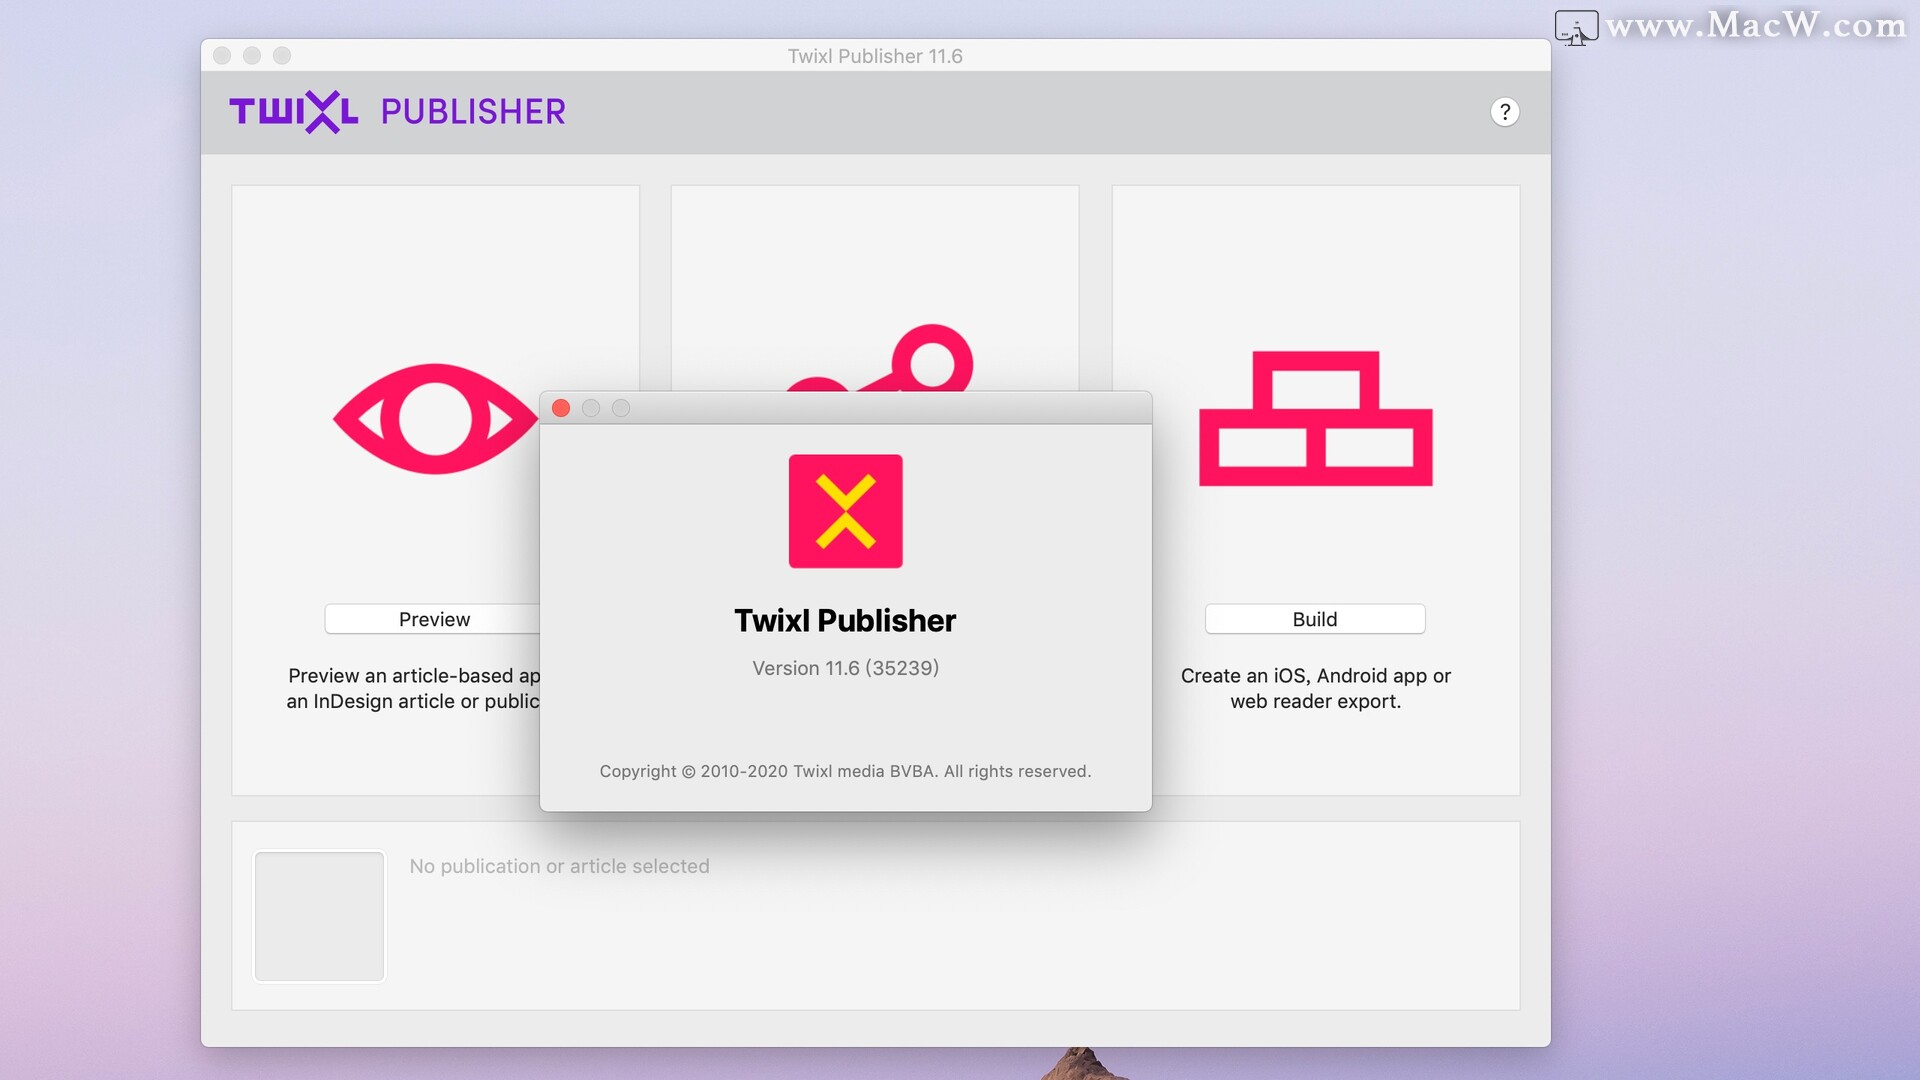Image resolution: width=1920 pixels, height=1080 pixels.
Task: Click the 'Preview an article-based' description text
Action: click(x=413, y=688)
